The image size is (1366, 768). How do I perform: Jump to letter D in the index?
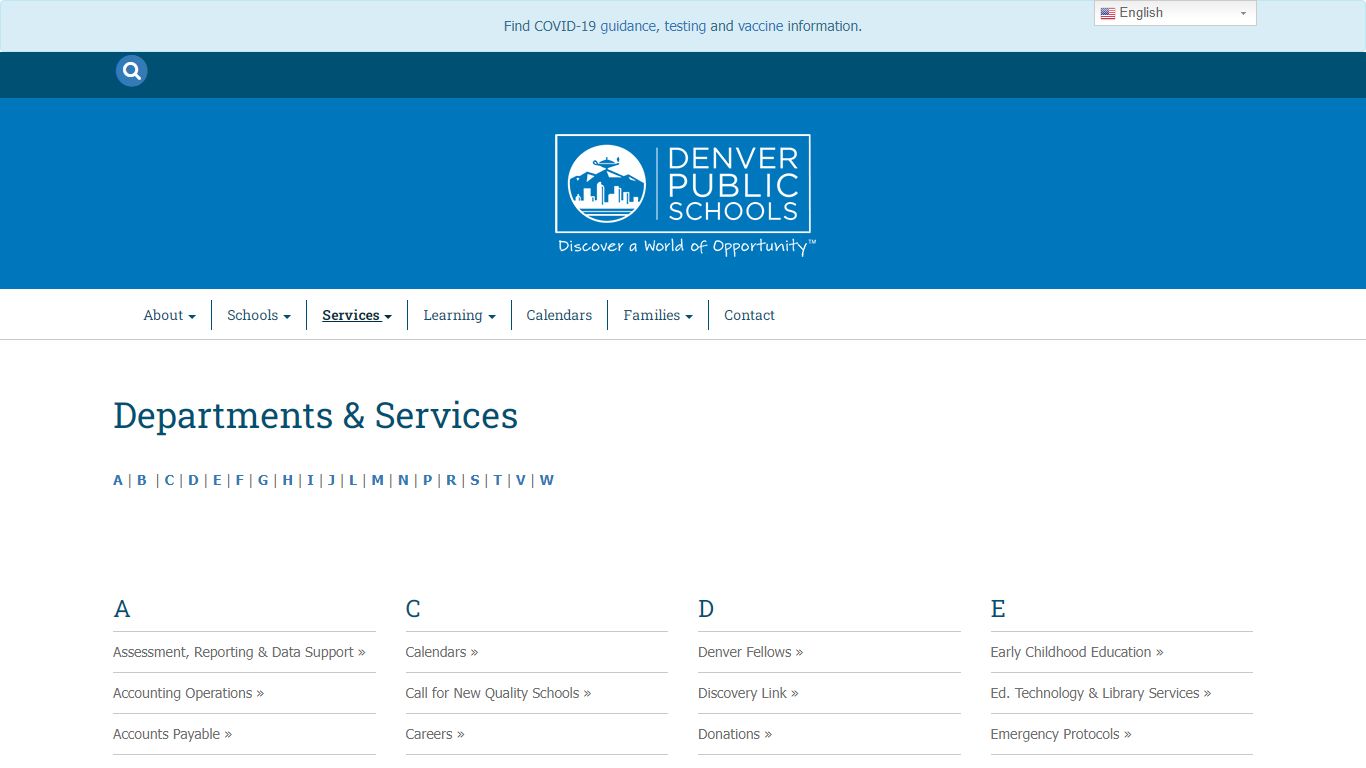(x=193, y=480)
